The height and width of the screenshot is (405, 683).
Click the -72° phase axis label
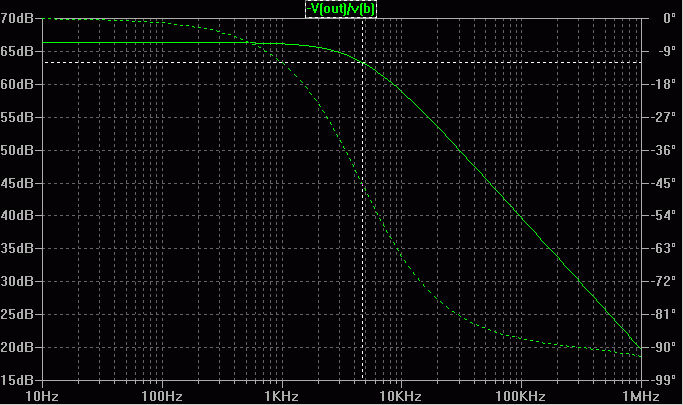[664, 281]
